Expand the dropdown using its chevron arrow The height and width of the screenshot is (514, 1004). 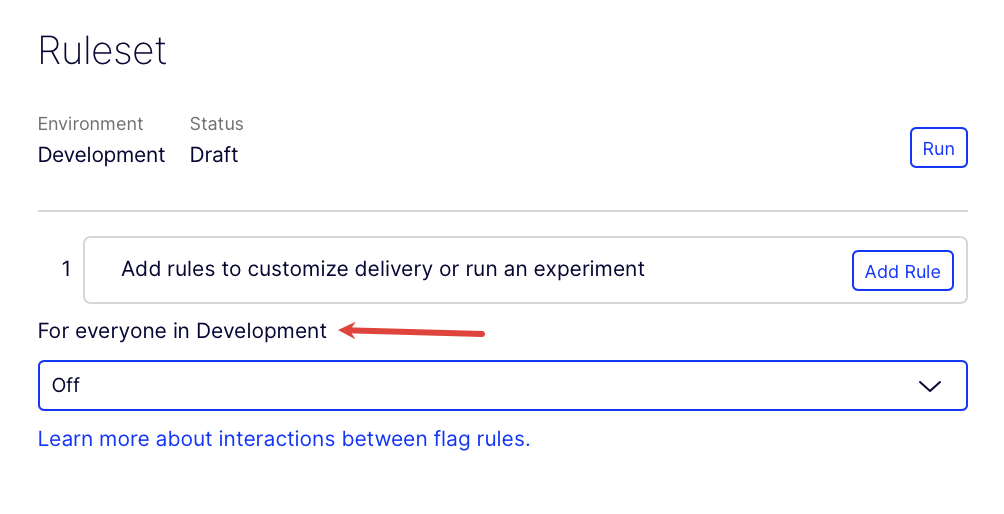click(929, 386)
